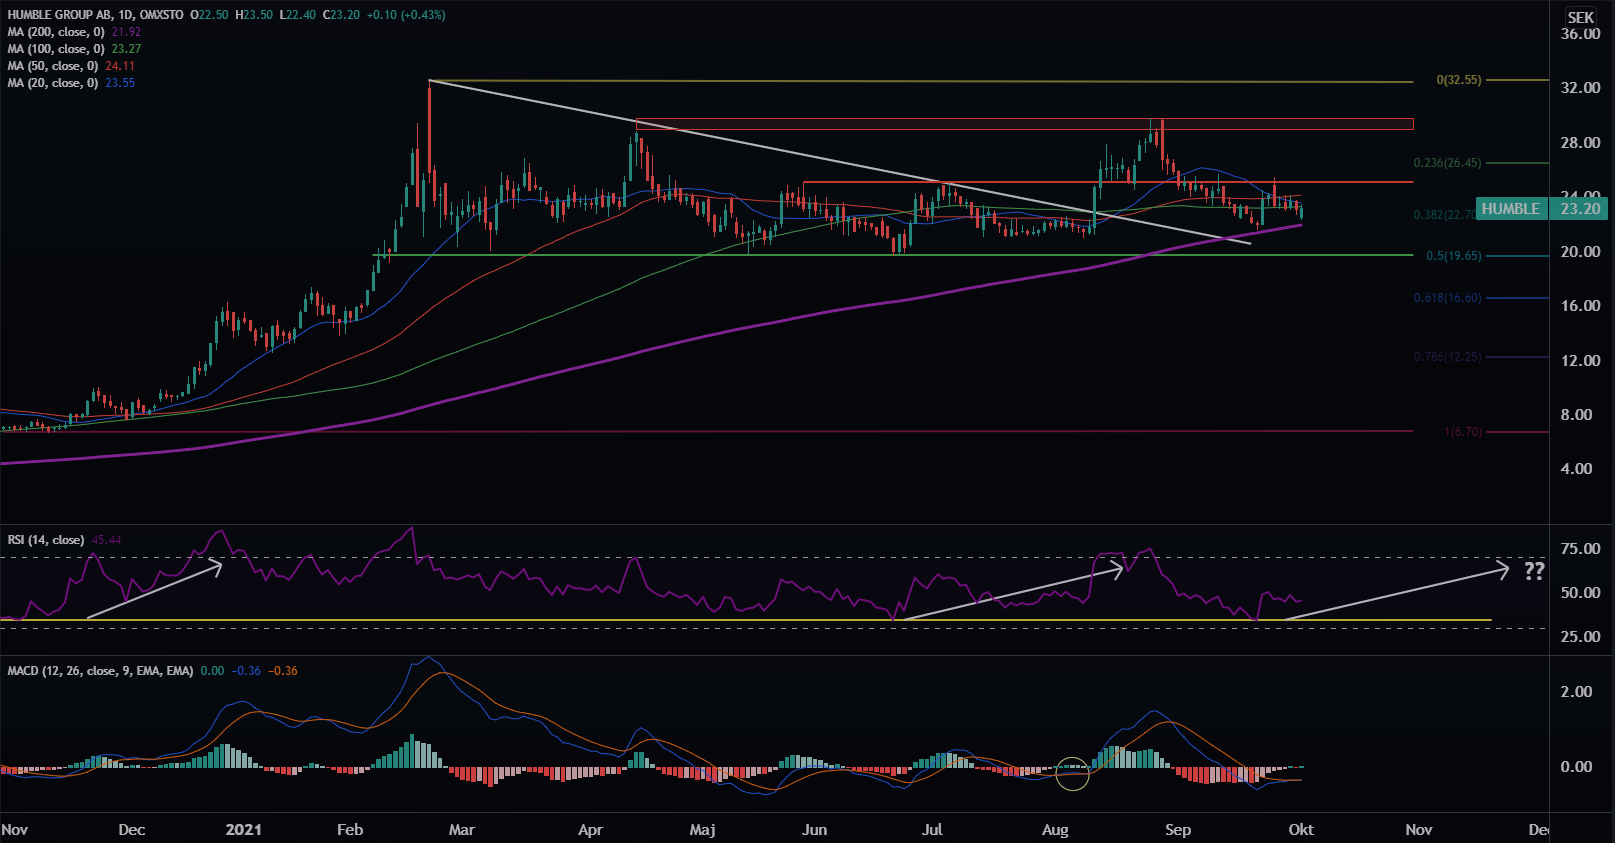Click the 75.00 level on RSI scale
Viewport: 1615px width, 843px height.
click(x=1580, y=549)
